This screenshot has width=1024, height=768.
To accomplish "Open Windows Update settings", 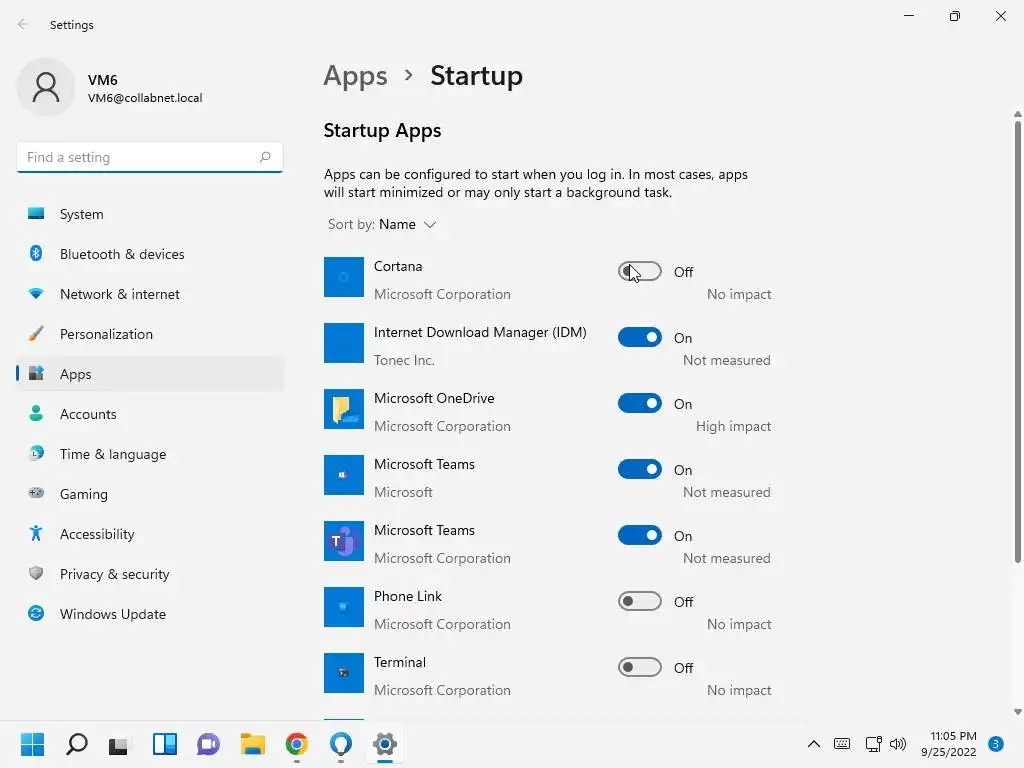I will [x=150, y=614].
